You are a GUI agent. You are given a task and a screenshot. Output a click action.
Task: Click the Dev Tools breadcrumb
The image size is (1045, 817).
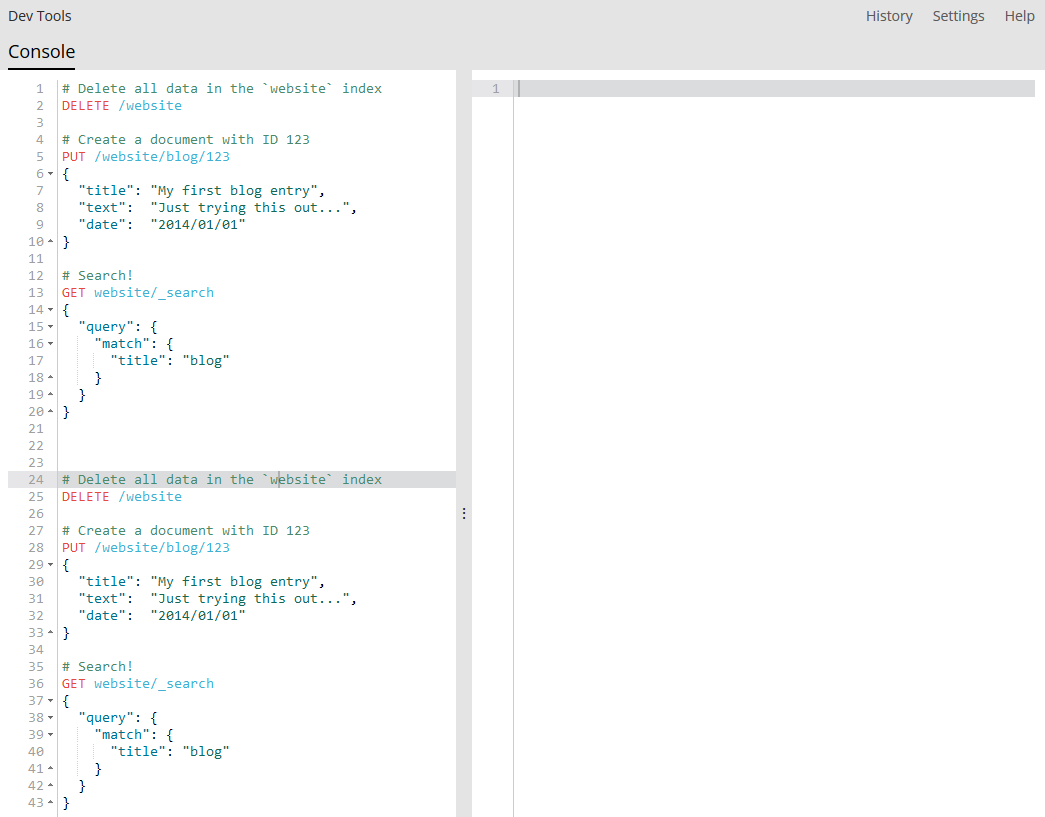point(39,15)
